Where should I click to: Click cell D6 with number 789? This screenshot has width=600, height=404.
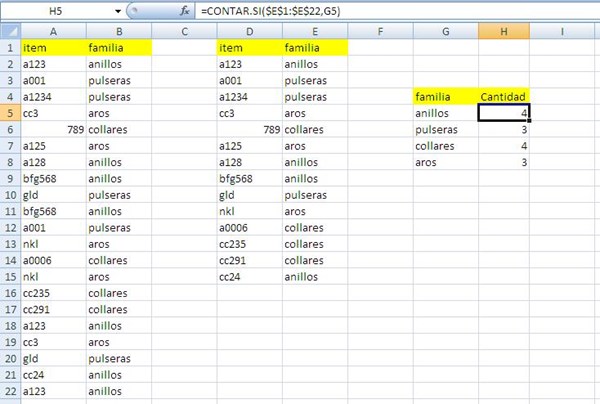coord(250,130)
